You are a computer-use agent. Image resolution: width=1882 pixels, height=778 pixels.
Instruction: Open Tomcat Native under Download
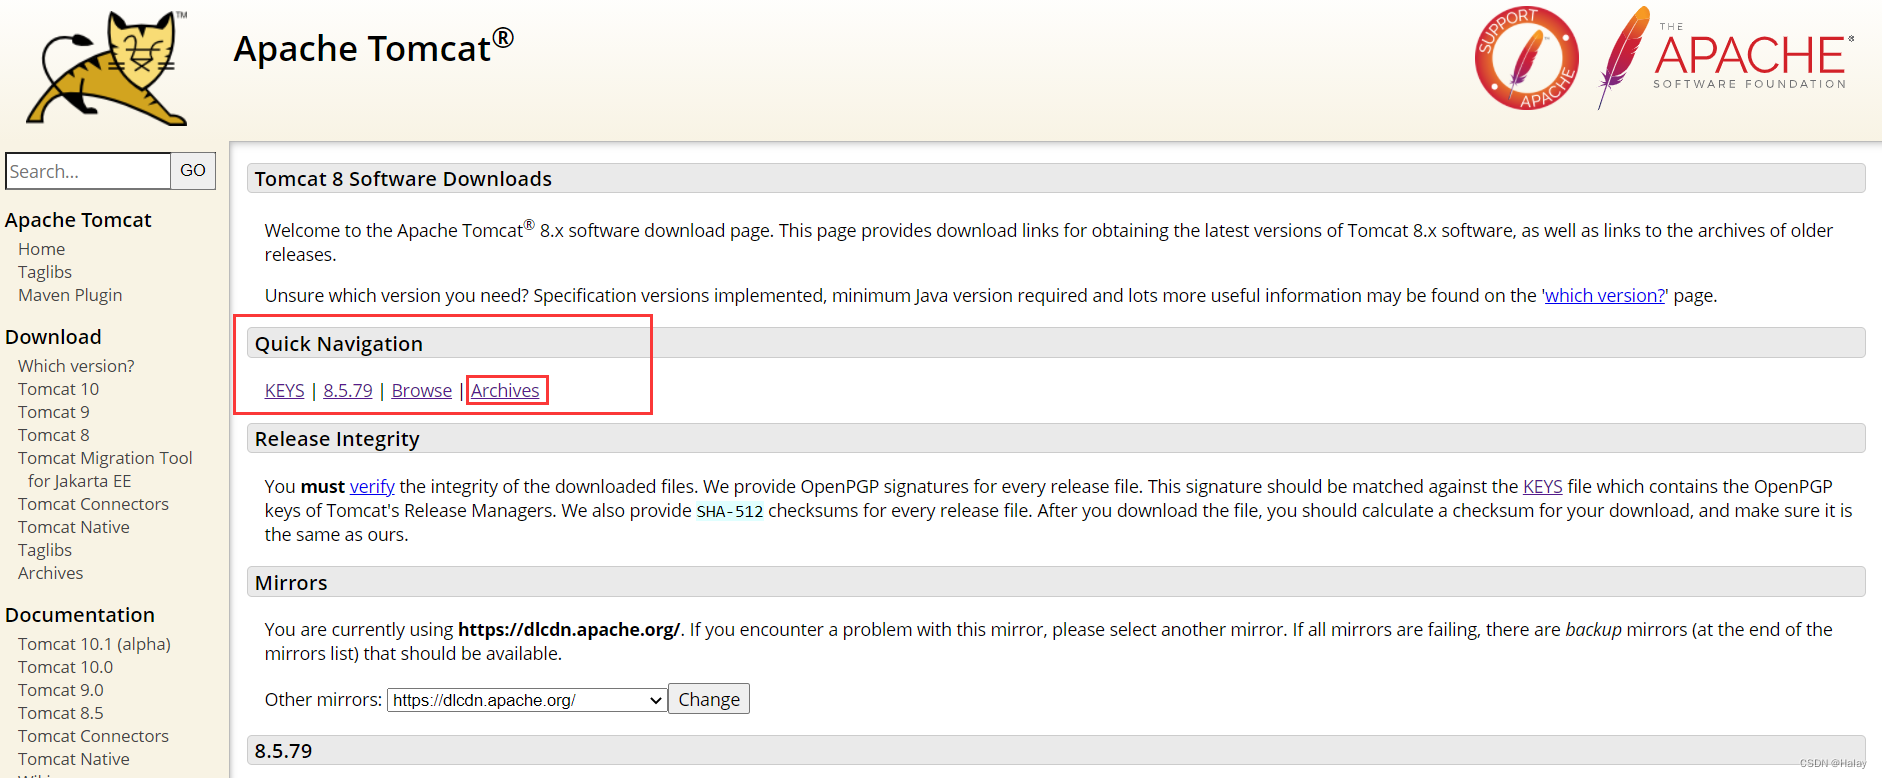(74, 527)
